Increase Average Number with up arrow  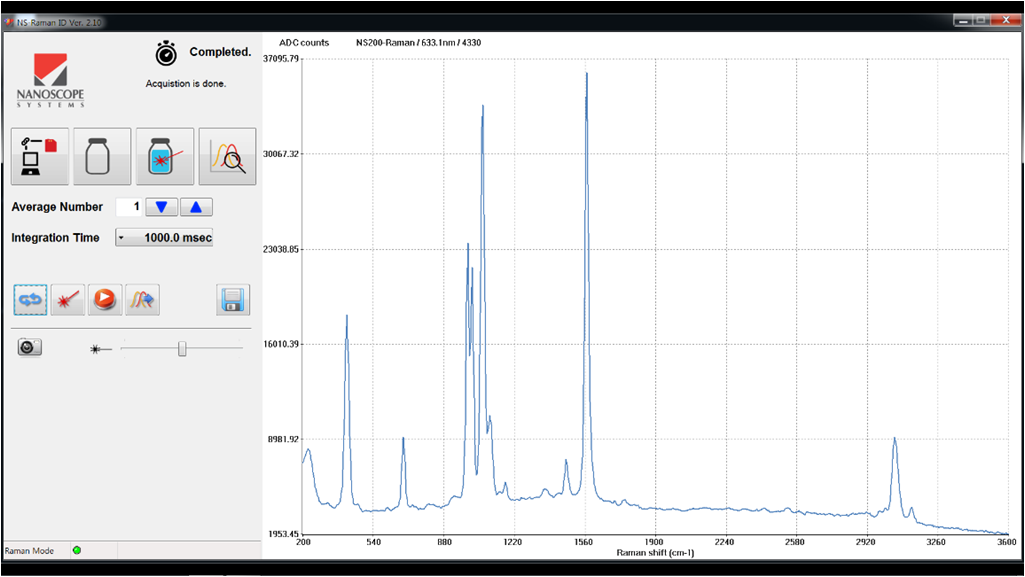(196, 207)
